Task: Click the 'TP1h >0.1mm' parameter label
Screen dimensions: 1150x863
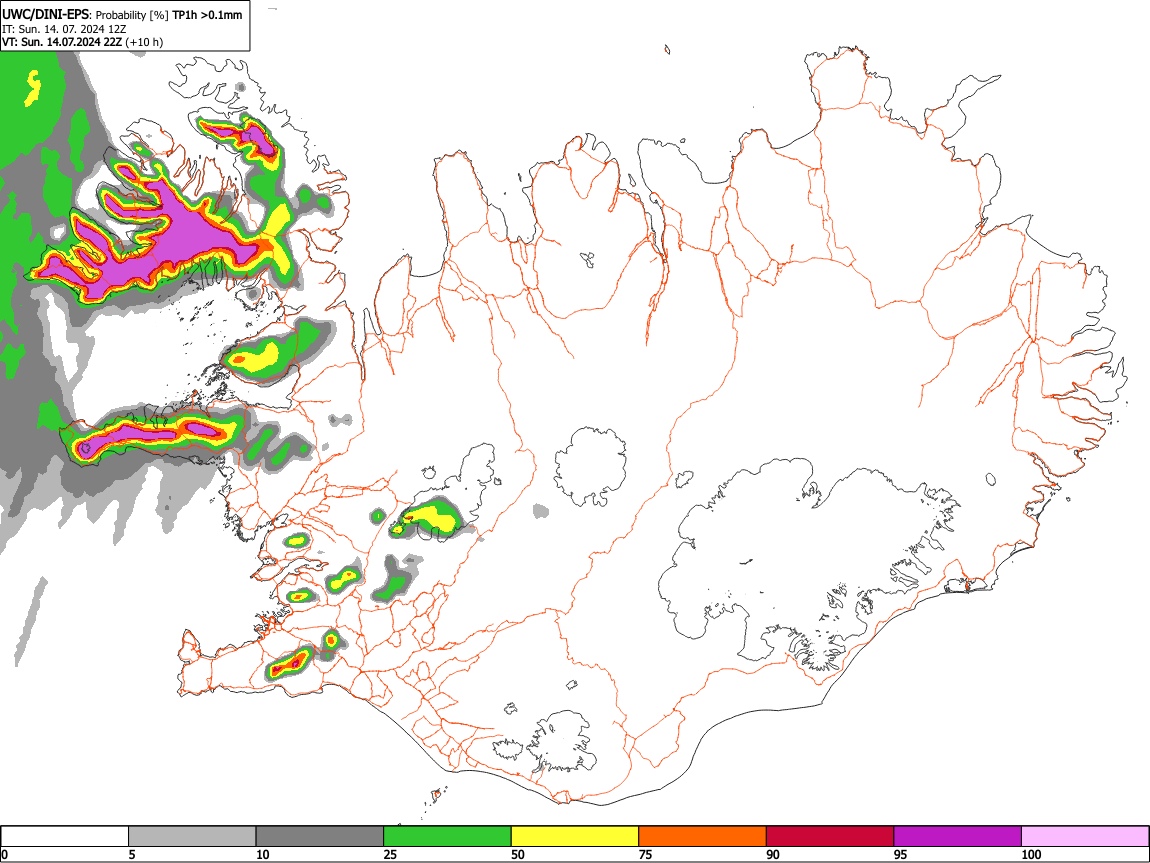Action: (x=207, y=15)
